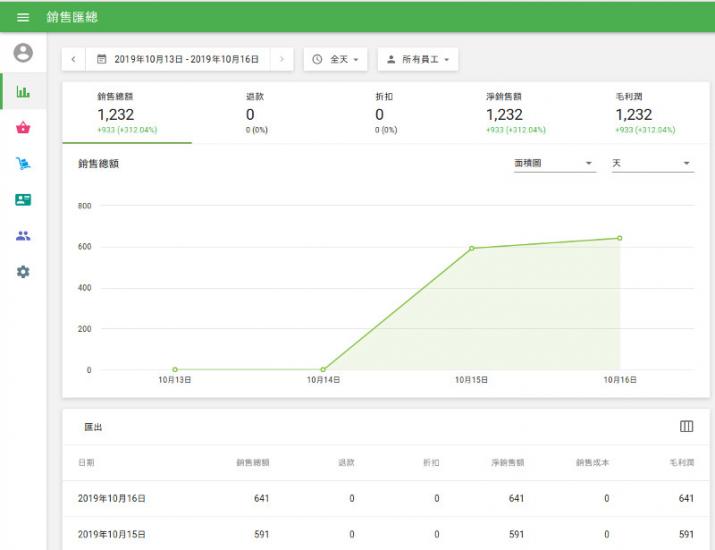This screenshot has height=550, width=715.
Task: Open the employees ID card icon
Action: pos(23,199)
